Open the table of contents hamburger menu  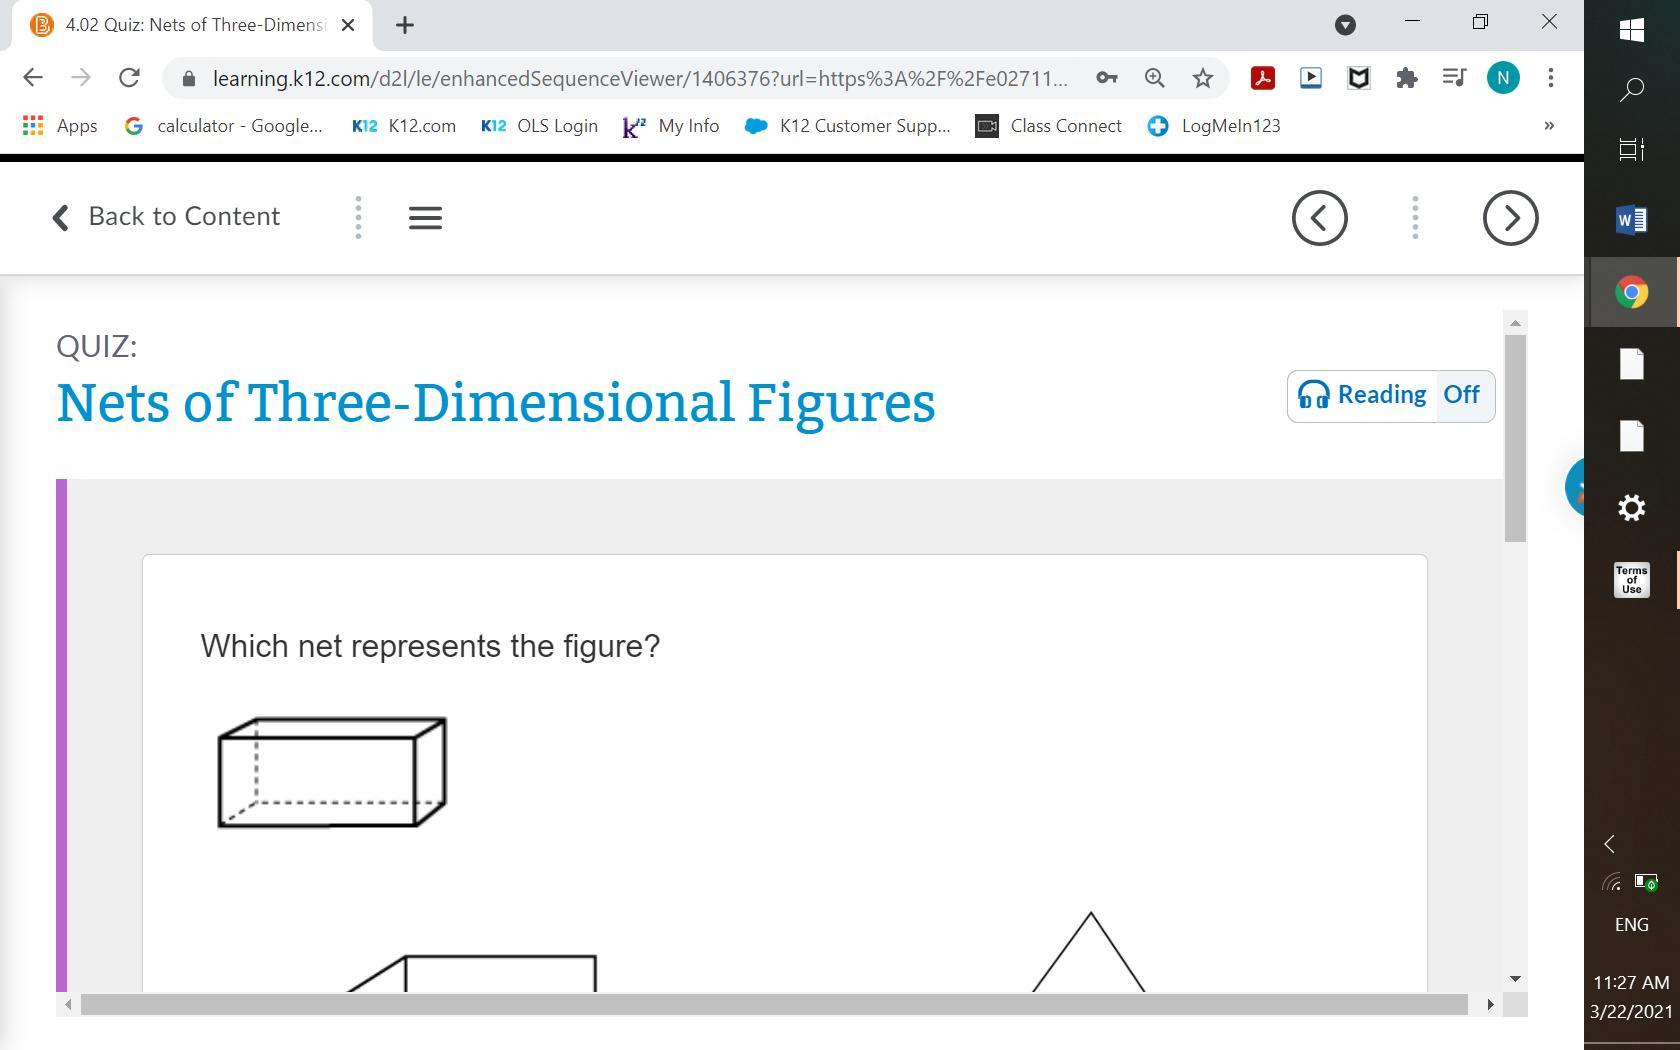pyautogui.click(x=425, y=217)
